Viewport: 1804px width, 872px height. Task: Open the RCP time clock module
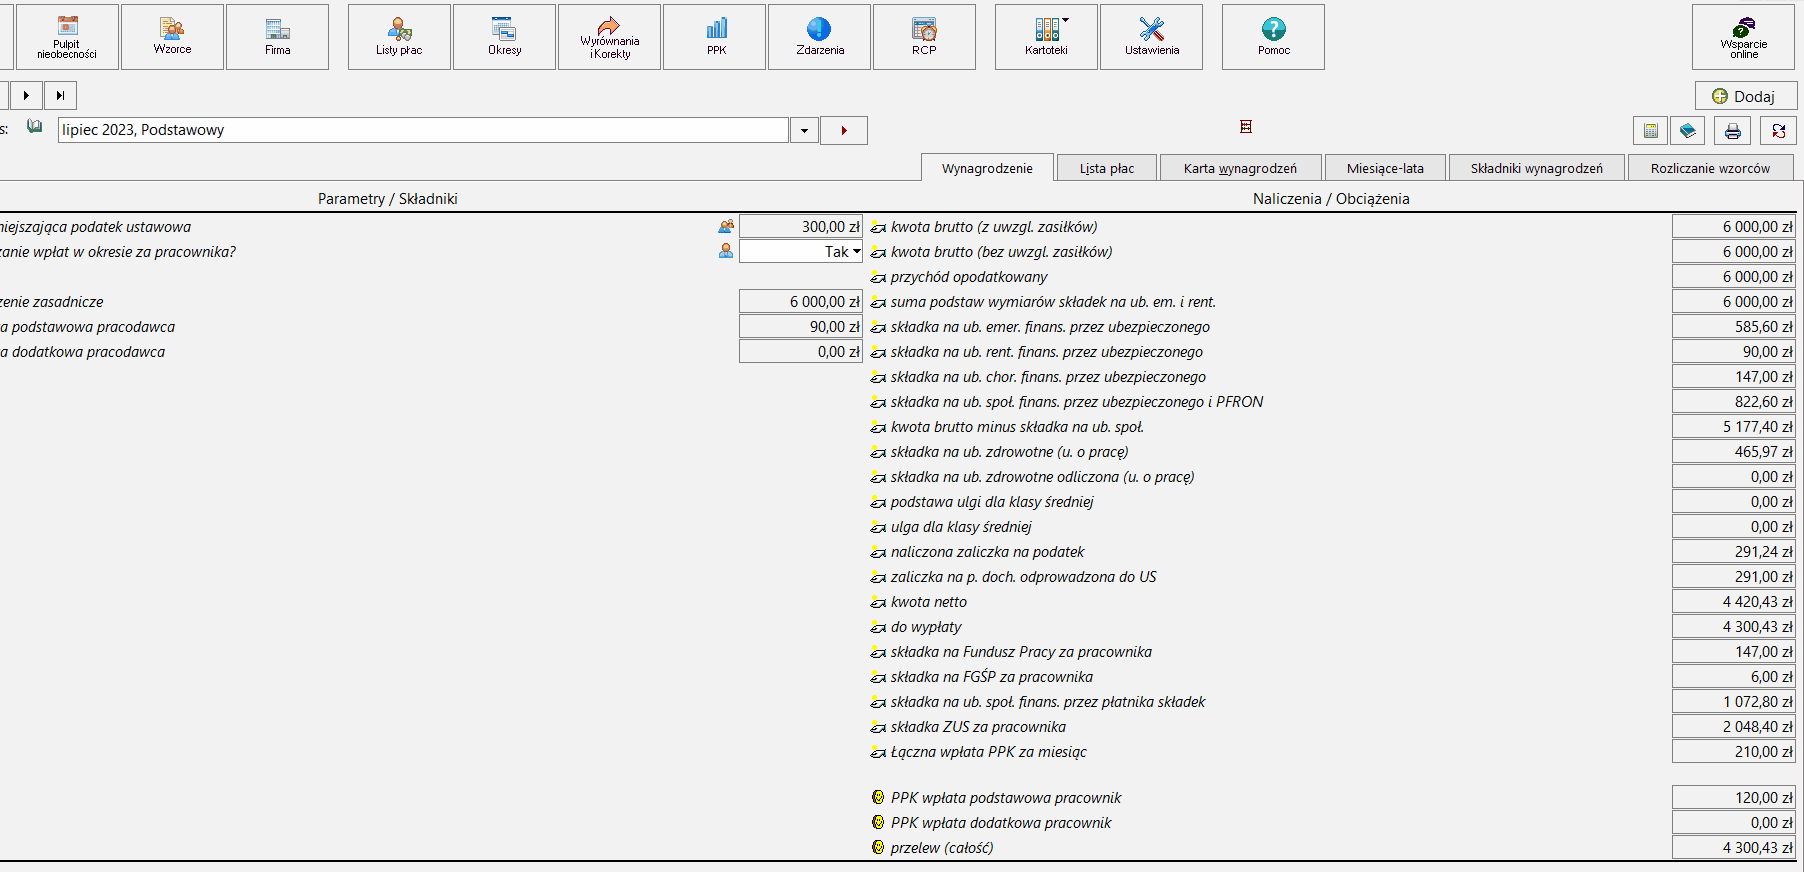[x=924, y=37]
